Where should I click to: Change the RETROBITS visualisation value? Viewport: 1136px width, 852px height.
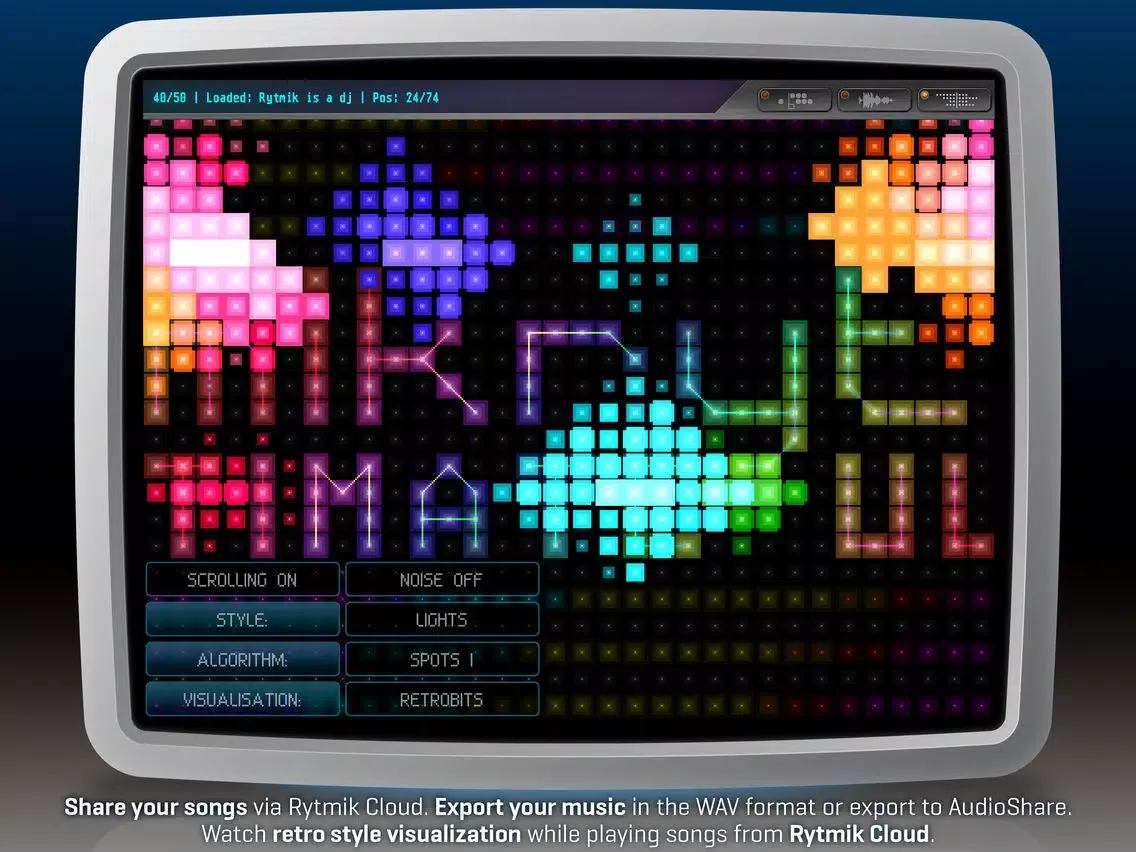click(442, 699)
